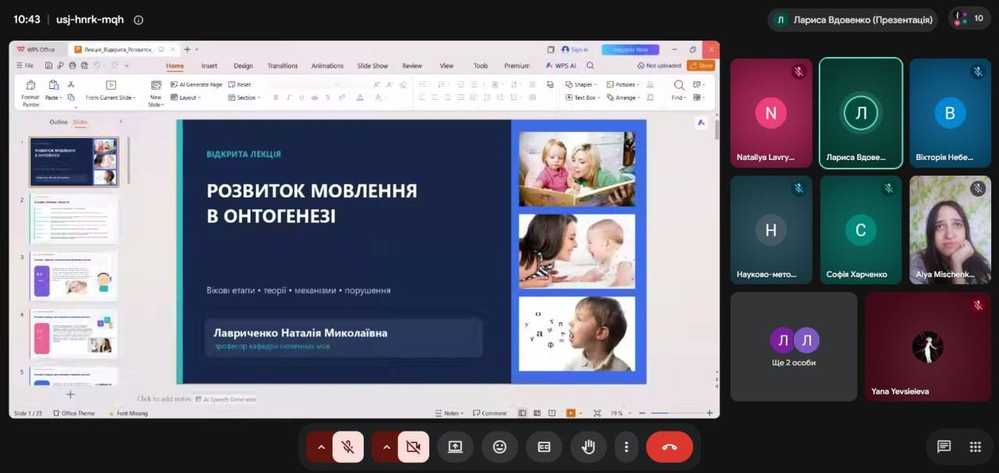Unmute the microphone in Meet controls
Image resolution: width=999 pixels, height=473 pixels.
click(x=348, y=447)
